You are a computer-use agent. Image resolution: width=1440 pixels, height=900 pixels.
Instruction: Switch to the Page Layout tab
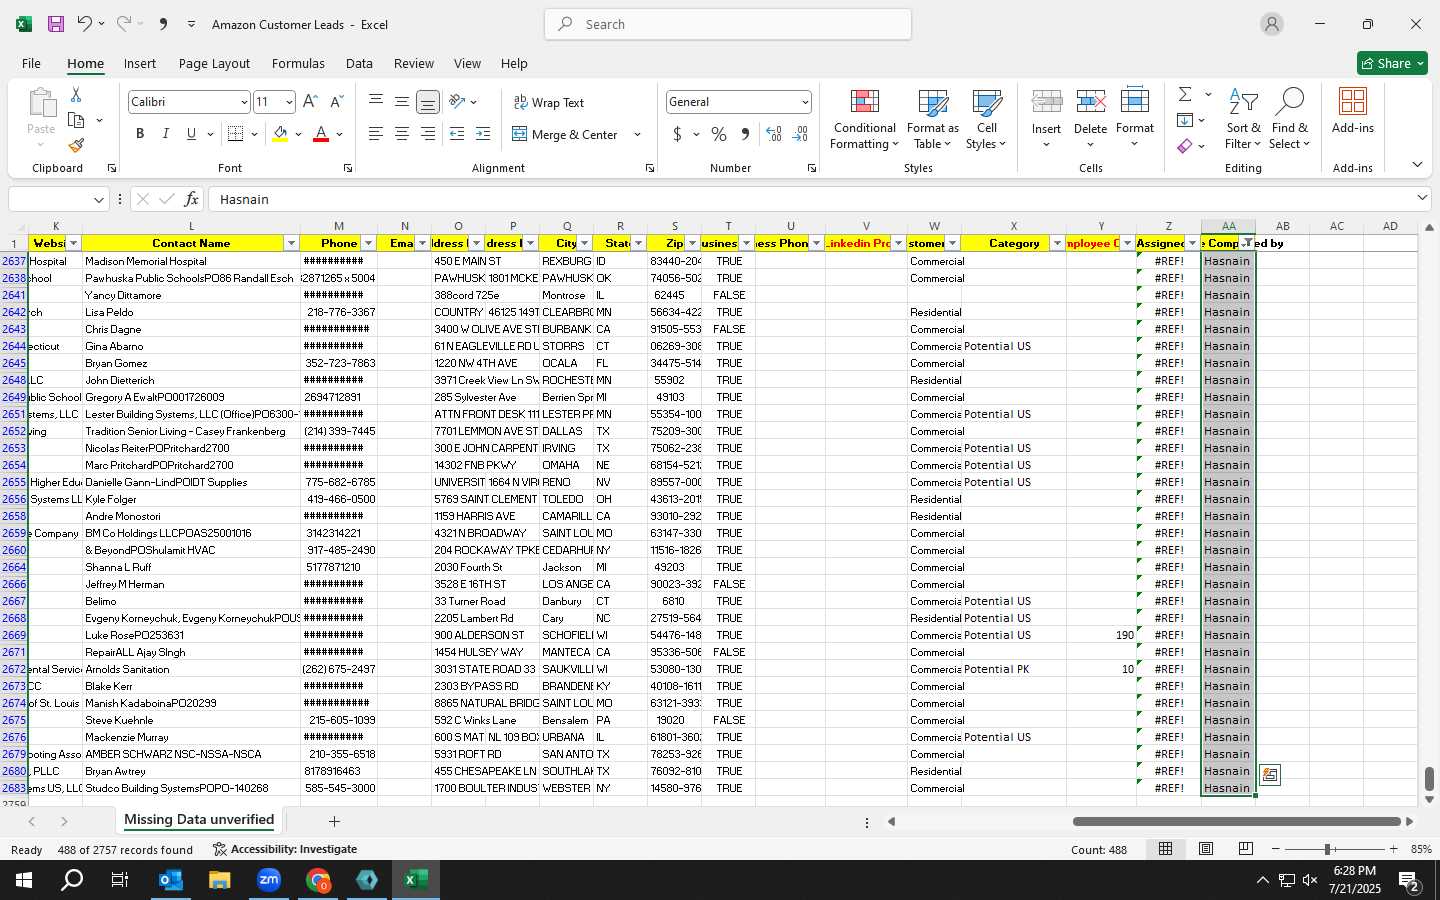[x=214, y=63]
